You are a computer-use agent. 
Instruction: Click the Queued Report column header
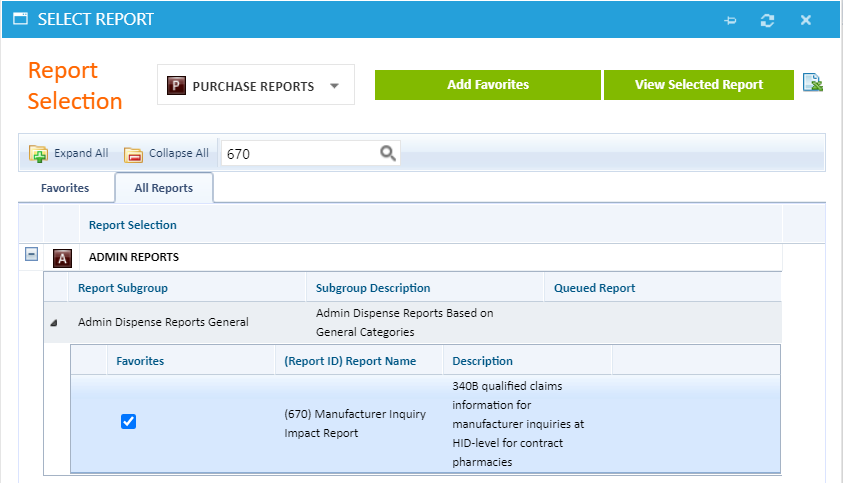click(594, 288)
